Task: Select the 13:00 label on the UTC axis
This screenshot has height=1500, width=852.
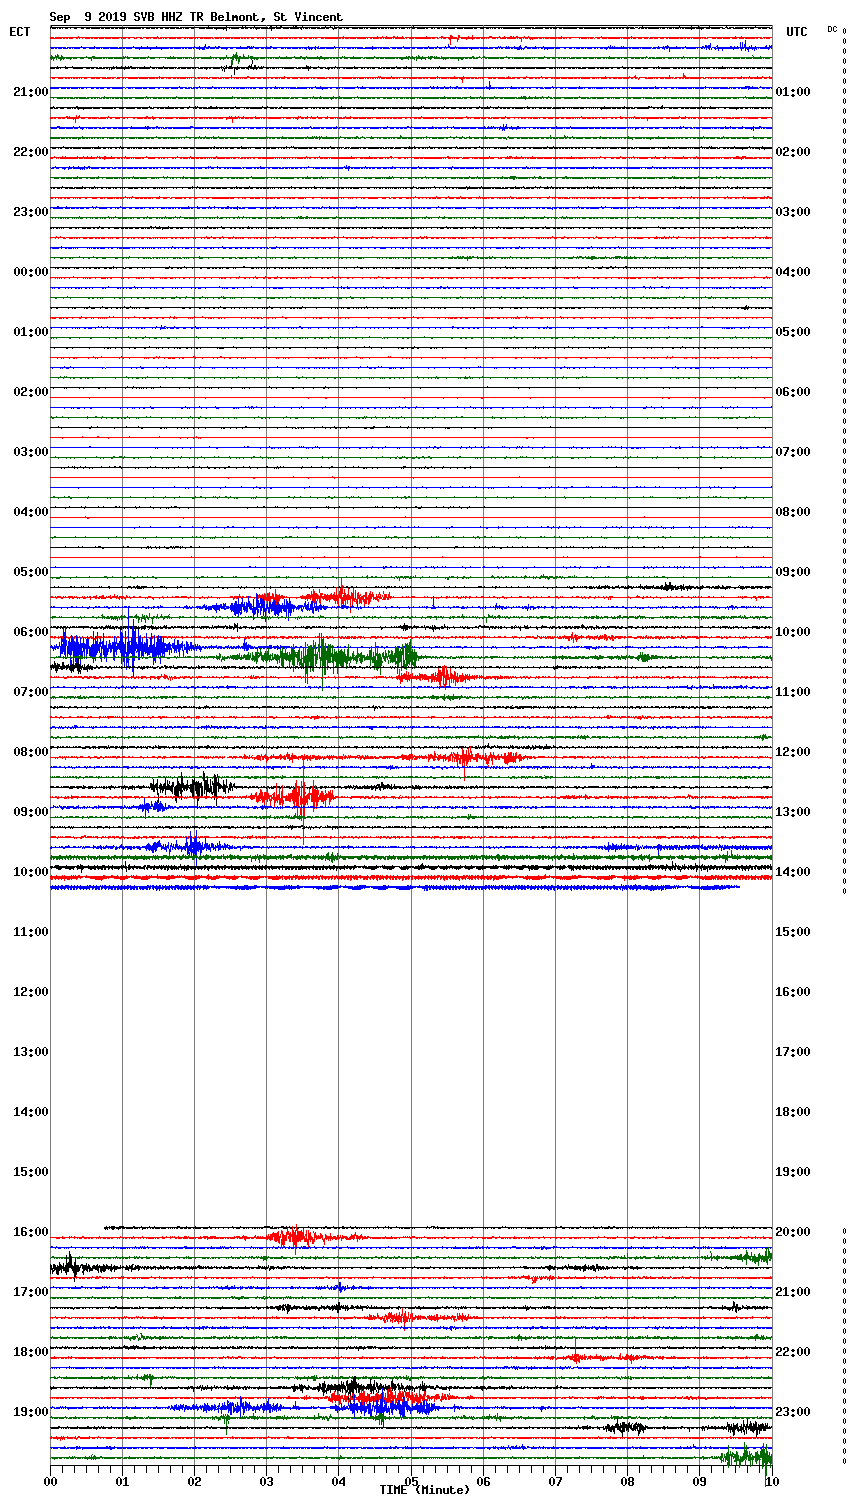Action: tap(793, 812)
